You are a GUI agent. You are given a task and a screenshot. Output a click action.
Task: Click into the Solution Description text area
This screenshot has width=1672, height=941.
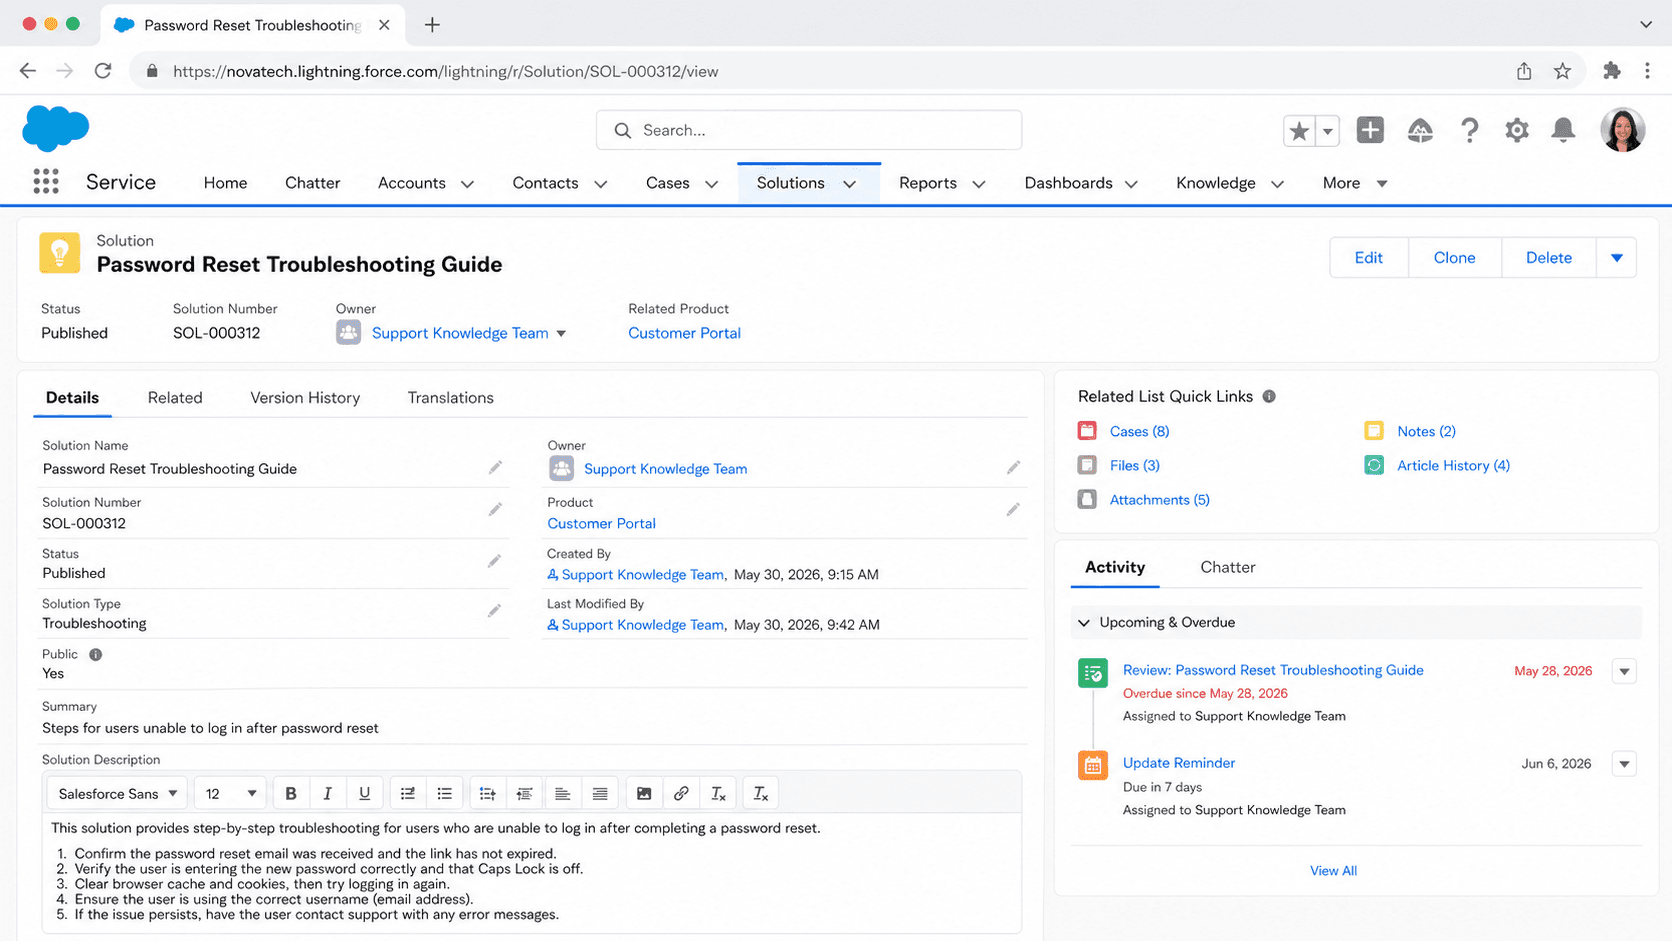(532, 871)
